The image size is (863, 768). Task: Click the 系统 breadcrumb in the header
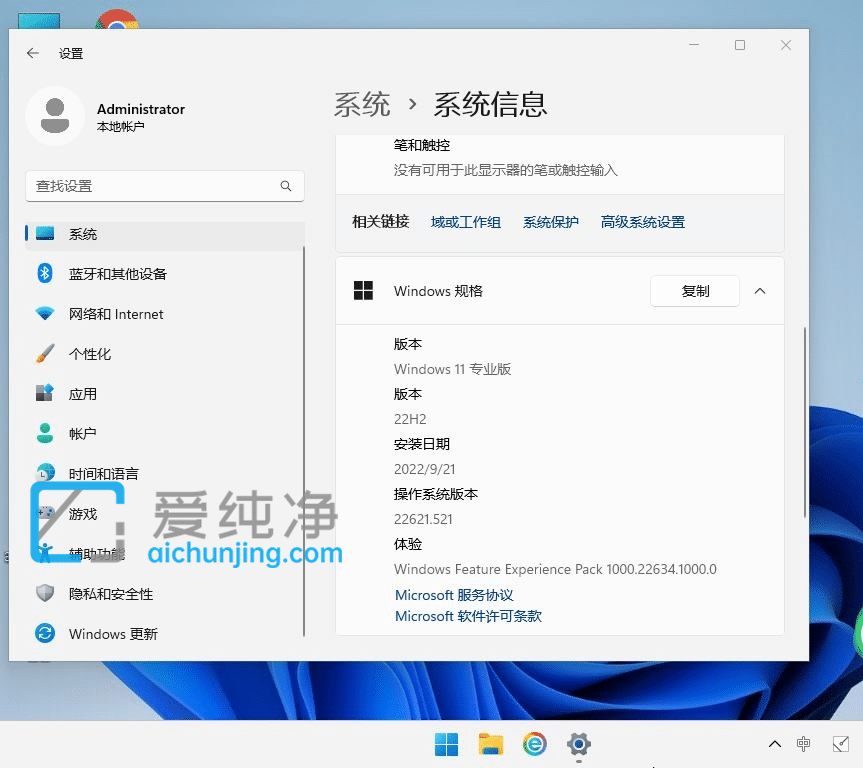(x=362, y=104)
